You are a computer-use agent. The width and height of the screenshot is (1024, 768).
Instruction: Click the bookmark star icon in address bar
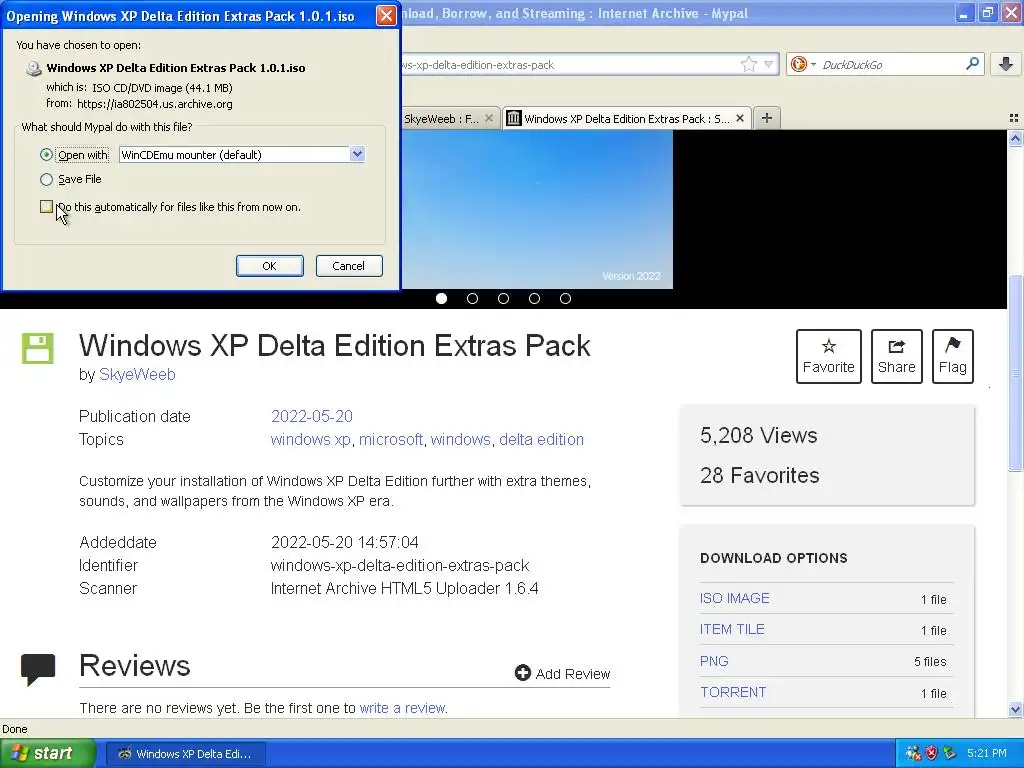coord(748,64)
